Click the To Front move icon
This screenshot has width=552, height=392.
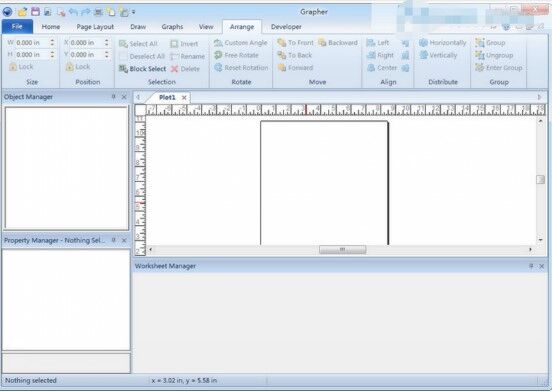282,43
